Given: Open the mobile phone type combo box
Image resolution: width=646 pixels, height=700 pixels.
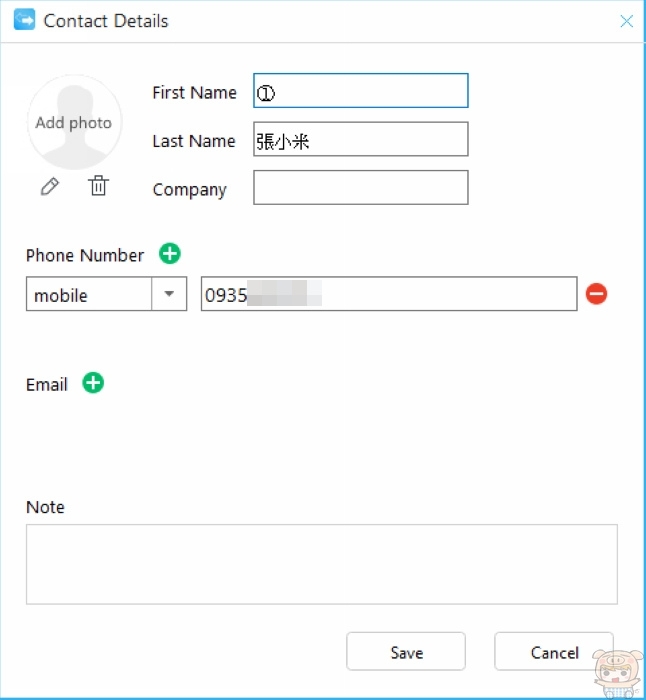Looking at the screenshot, I should coord(89,295).
